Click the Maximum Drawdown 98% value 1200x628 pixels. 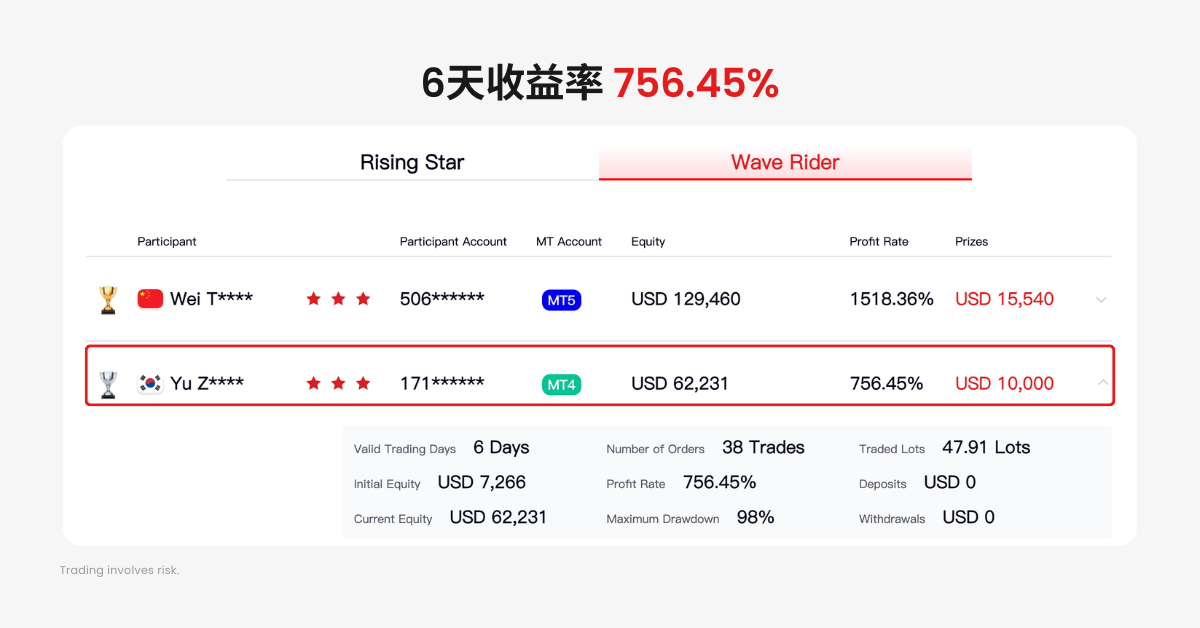[x=755, y=517]
